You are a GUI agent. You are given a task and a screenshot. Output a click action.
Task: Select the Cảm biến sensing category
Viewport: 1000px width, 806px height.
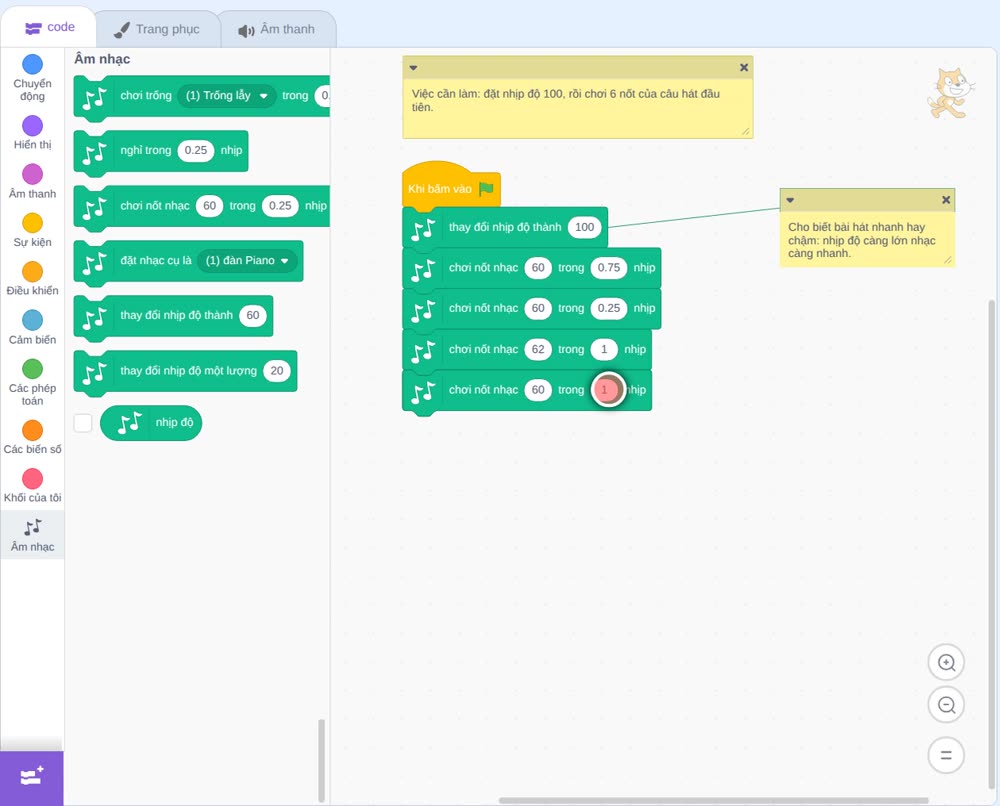32,328
